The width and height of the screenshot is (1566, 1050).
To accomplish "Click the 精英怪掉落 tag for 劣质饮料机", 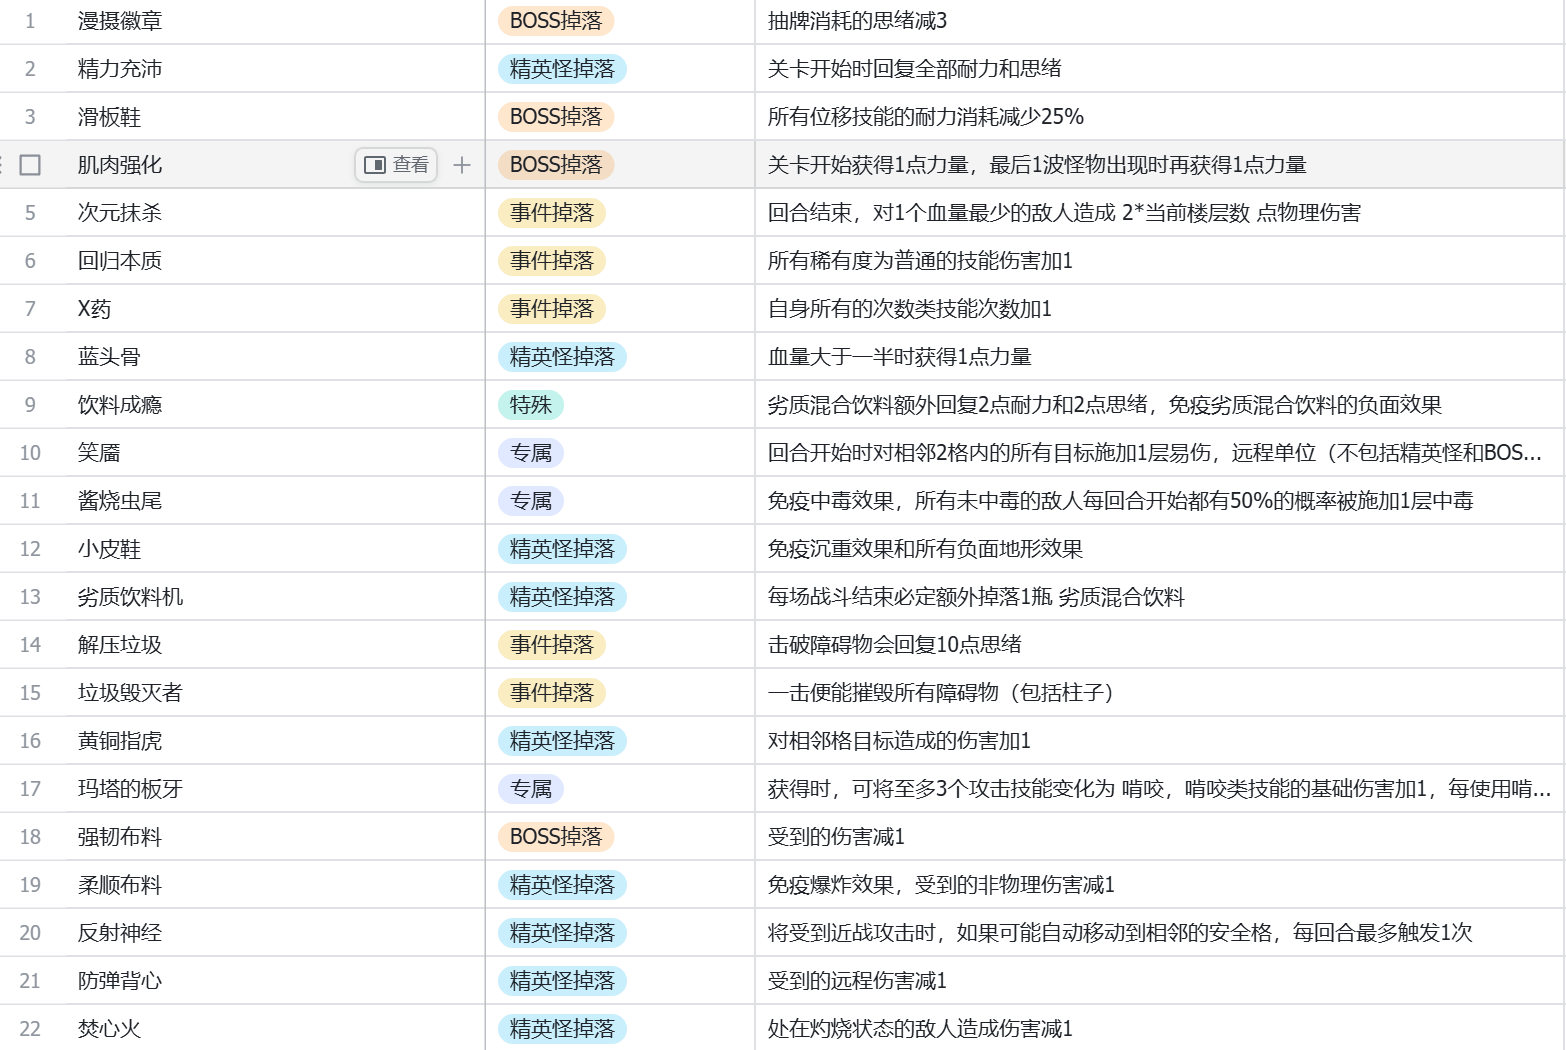I will click(x=562, y=597).
